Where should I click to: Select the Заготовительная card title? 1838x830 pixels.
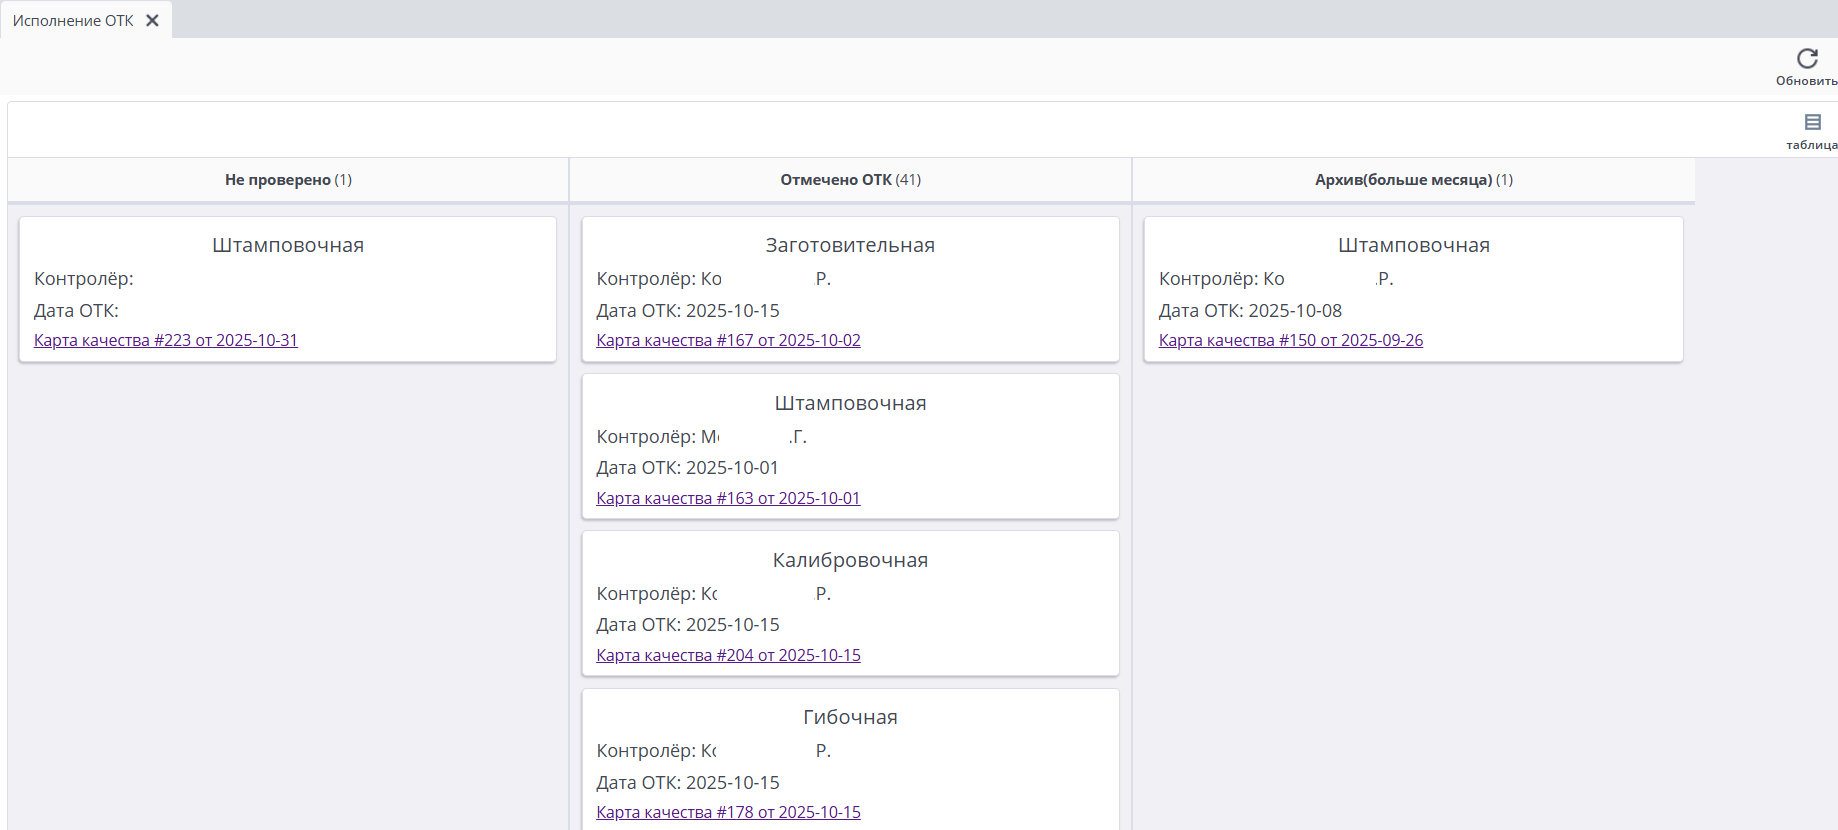pos(850,245)
